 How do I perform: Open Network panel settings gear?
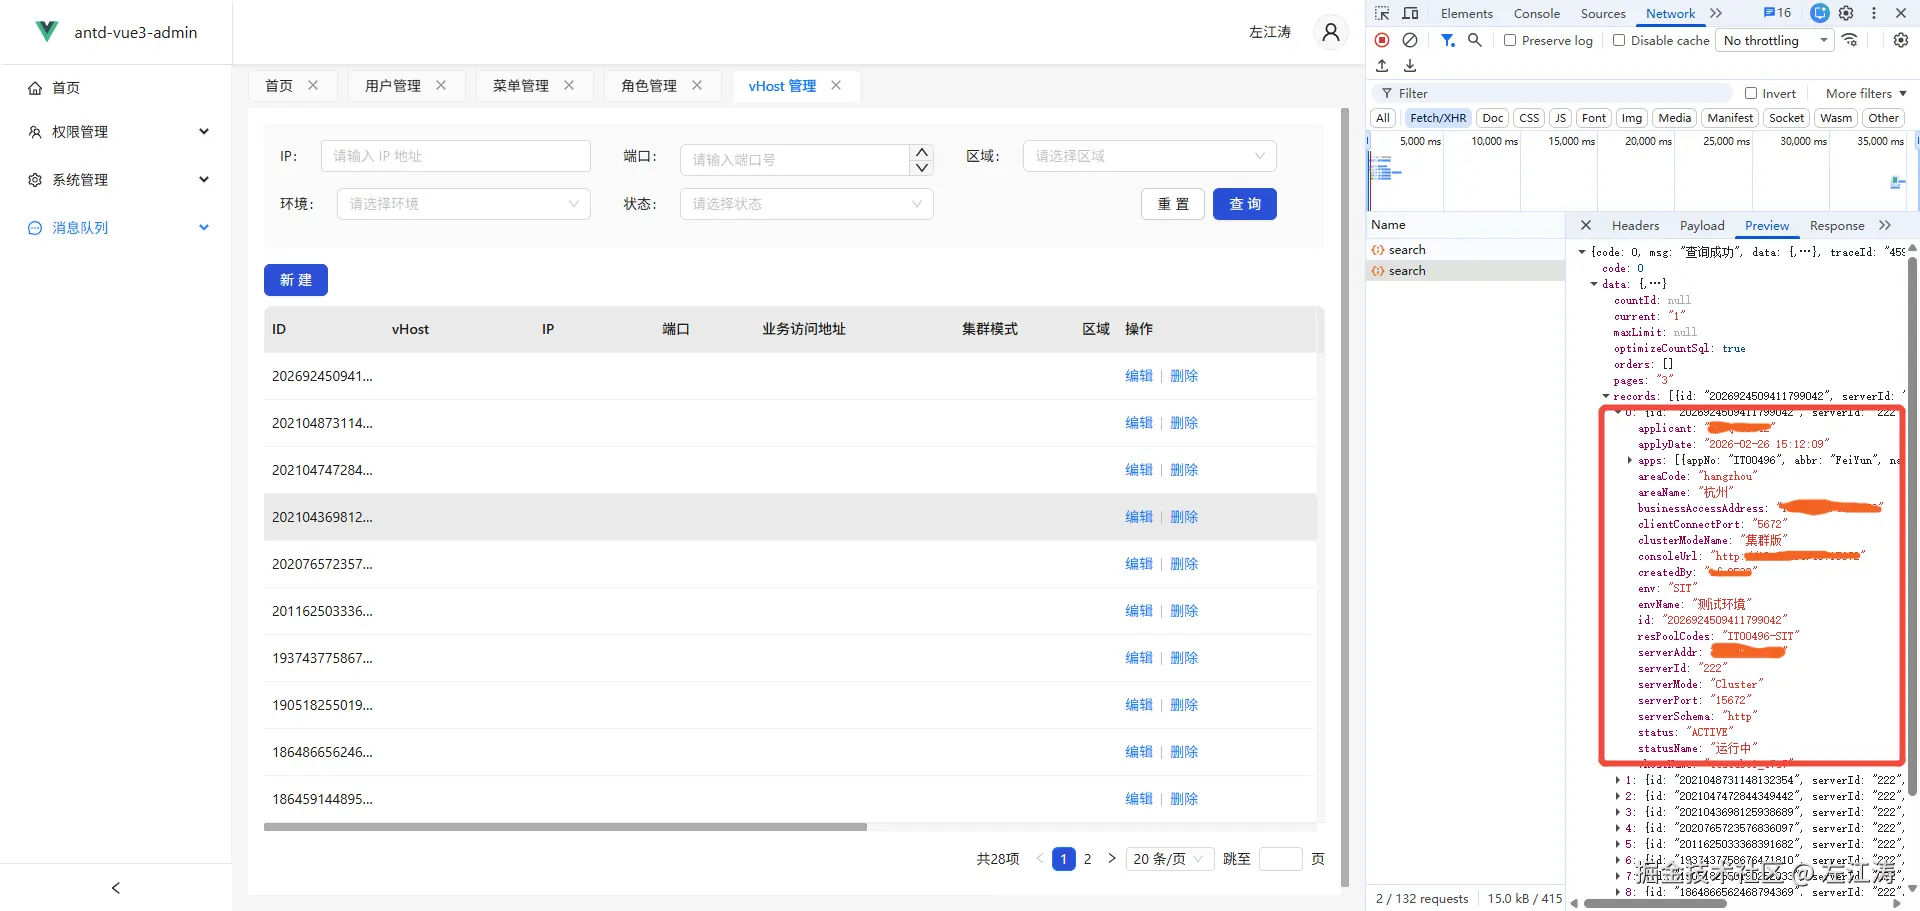click(x=1901, y=40)
